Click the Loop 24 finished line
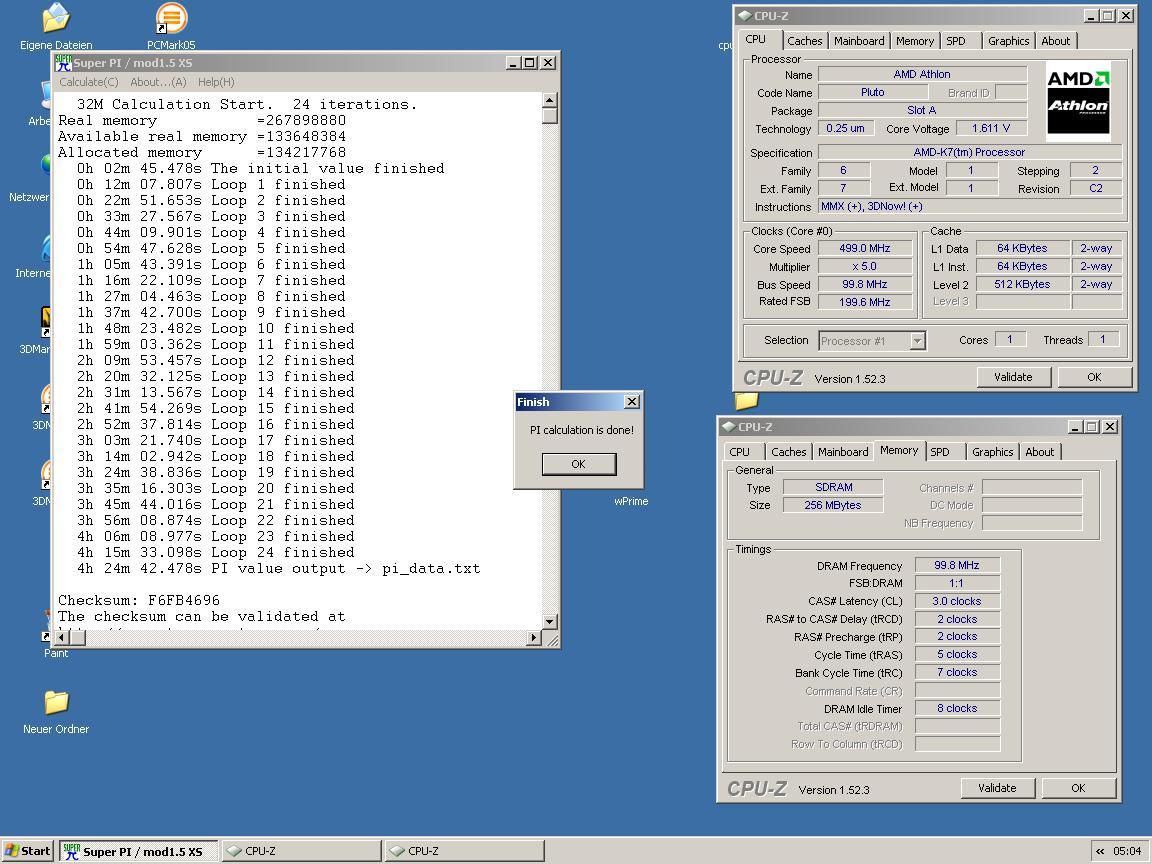 coord(215,552)
